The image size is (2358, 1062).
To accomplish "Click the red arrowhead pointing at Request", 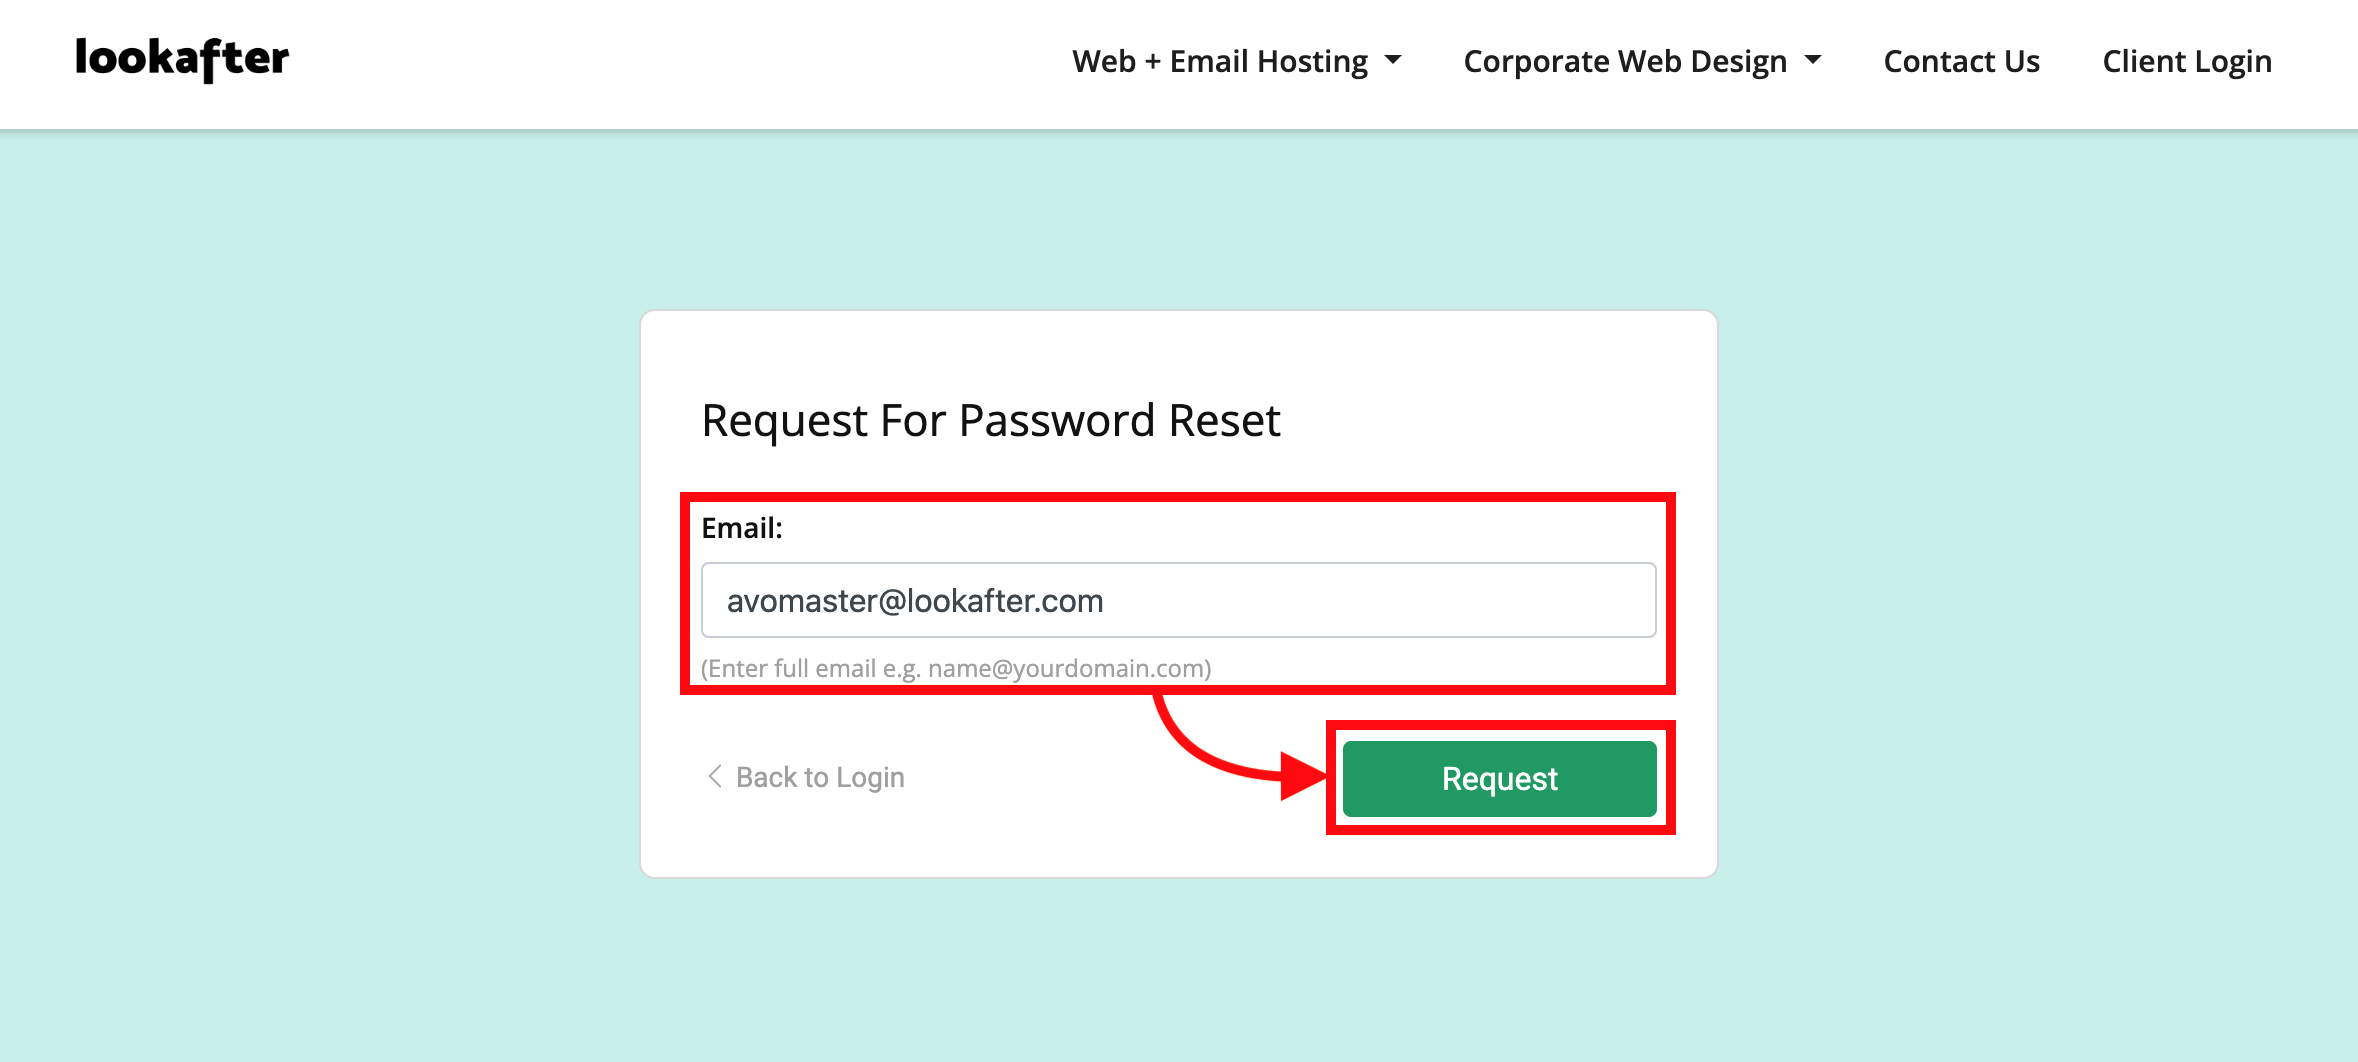I will point(1302,776).
